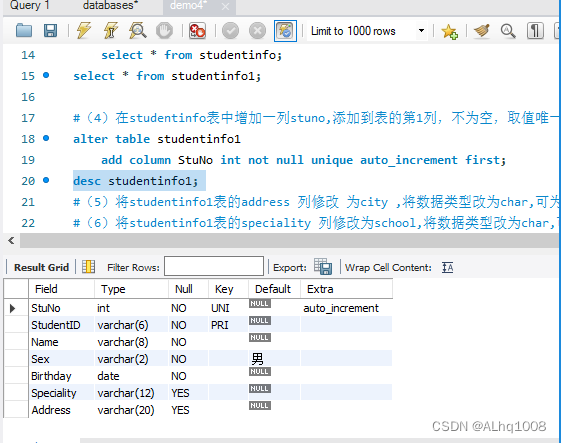The height and width of the screenshot is (443, 561).
Task: Run Explain plan magnifier lightning icon
Action: (137, 31)
